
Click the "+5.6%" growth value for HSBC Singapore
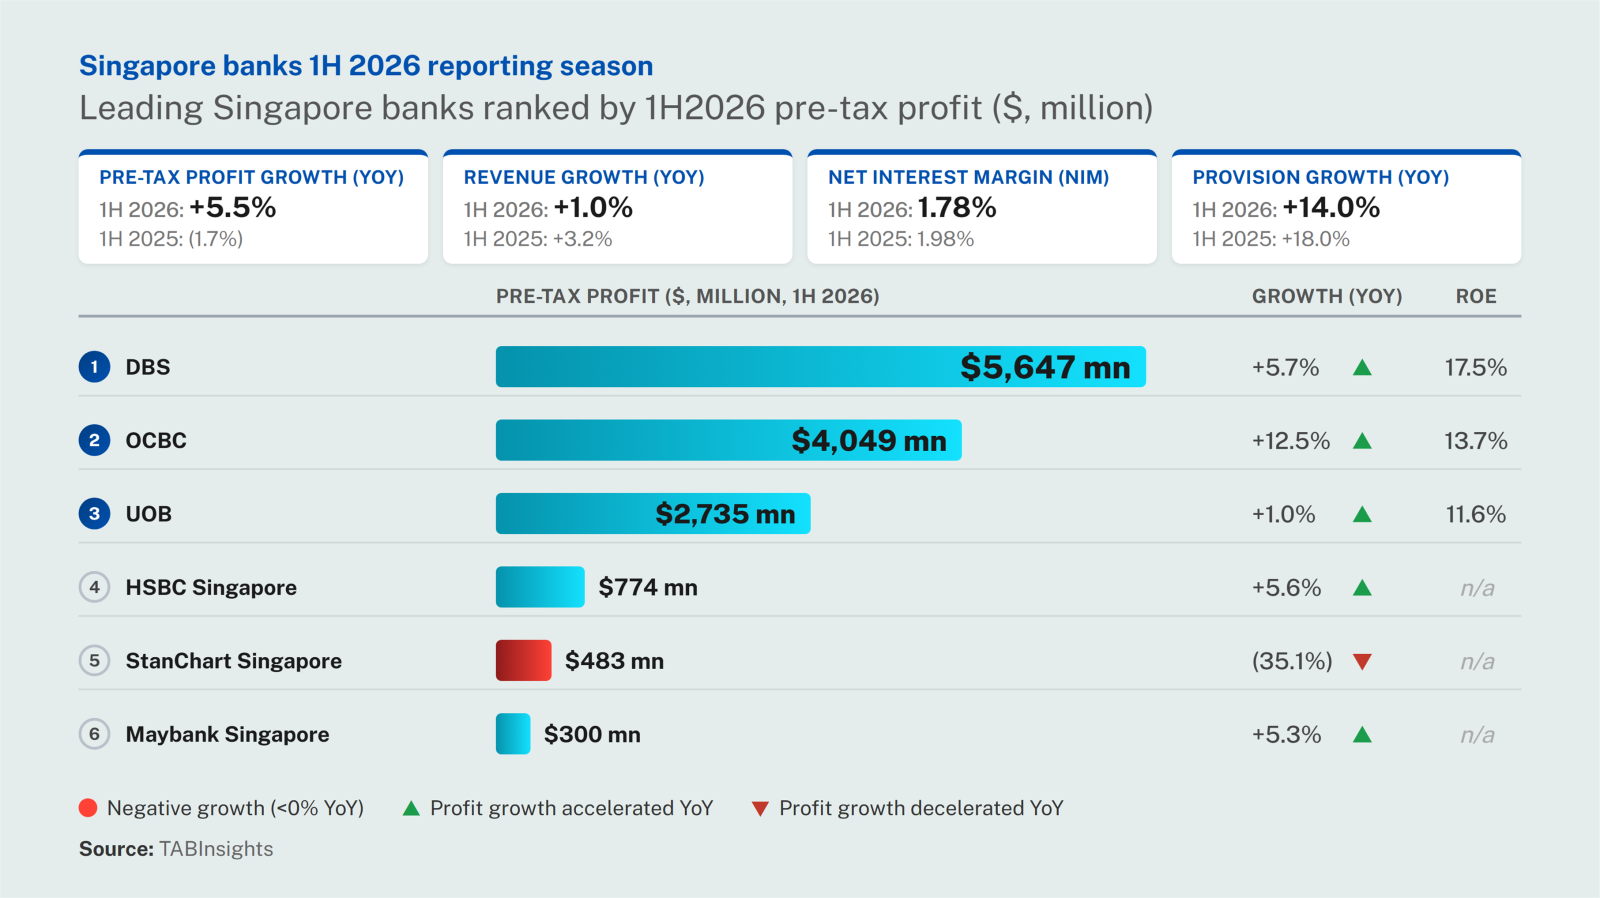pyautogui.click(x=1287, y=588)
